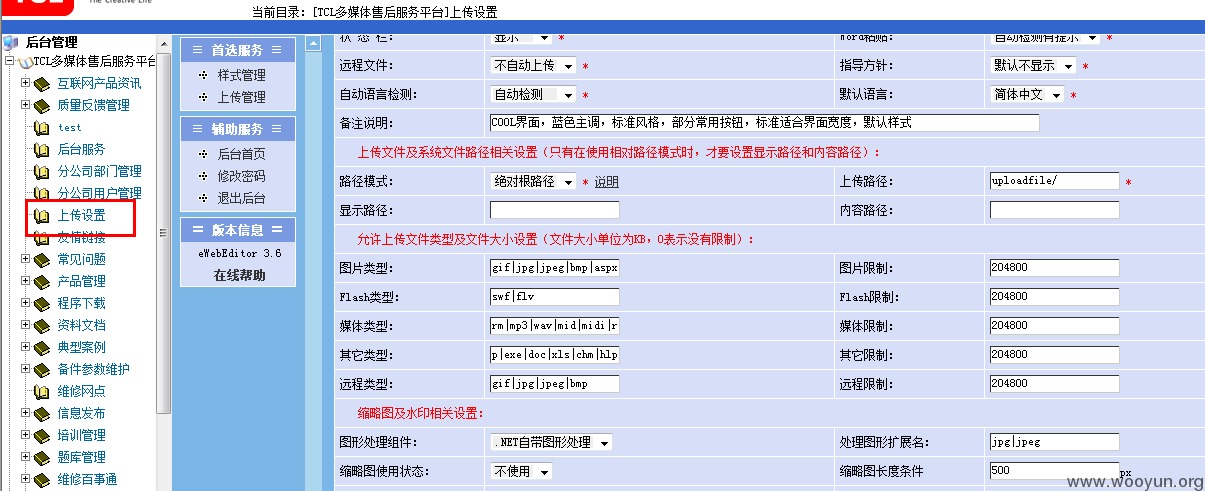Click the middle panel scroll-up arrow
1205x491 pixels.
(x=313, y=43)
